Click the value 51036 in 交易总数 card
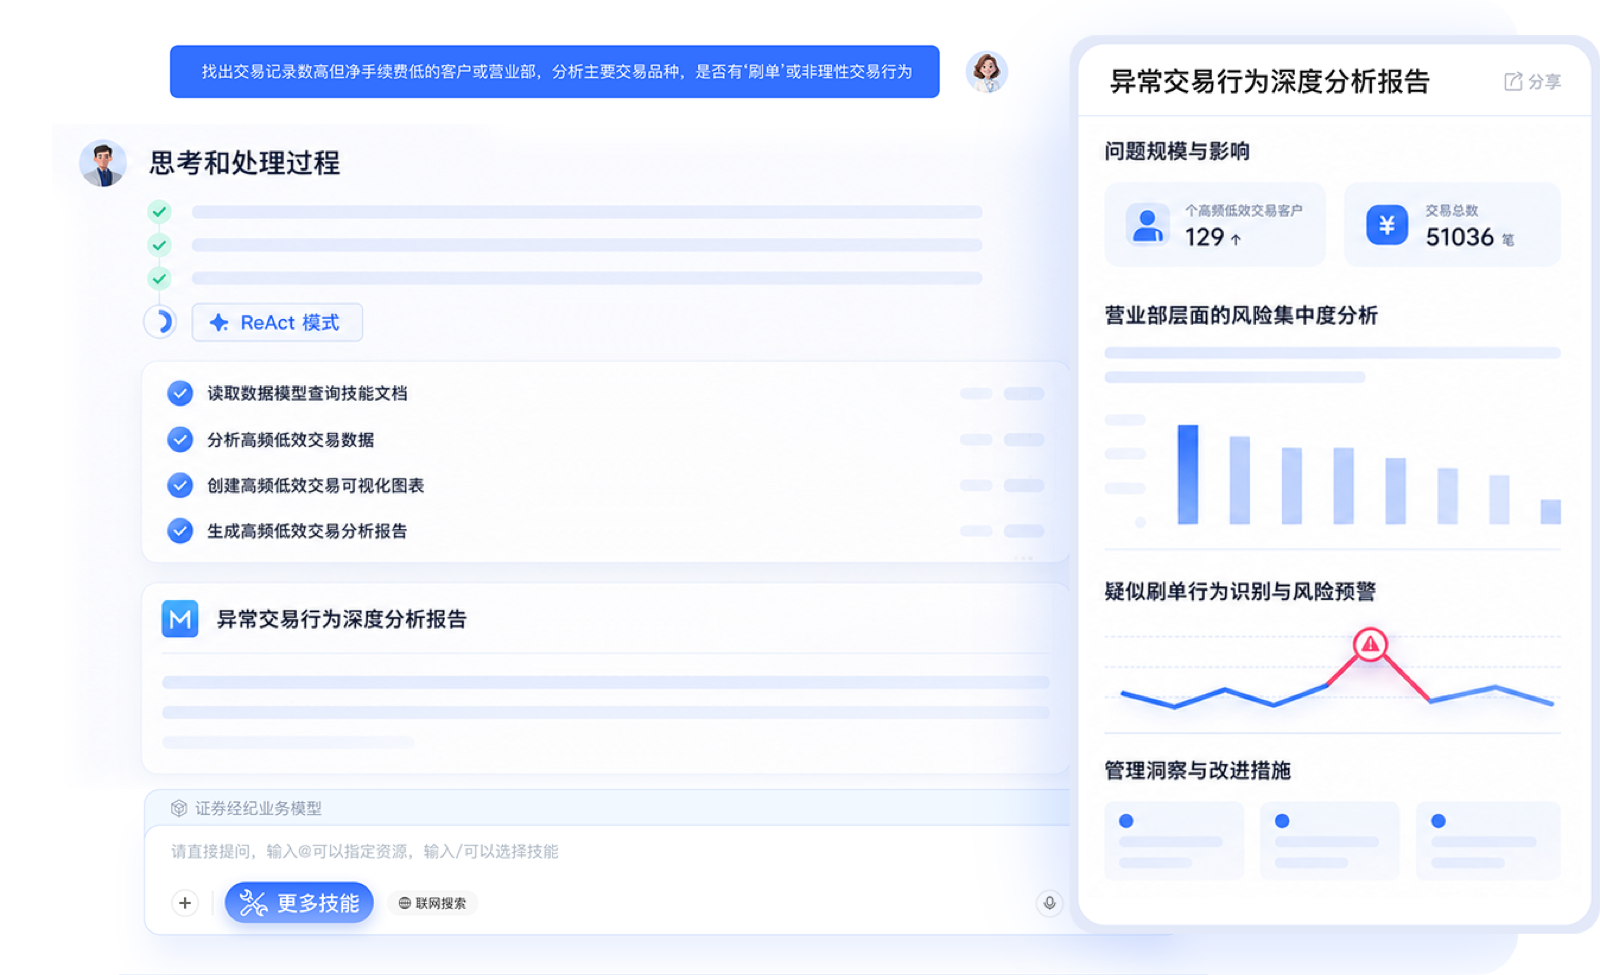This screenshot has width=1600, height=975. [1459, 237]
